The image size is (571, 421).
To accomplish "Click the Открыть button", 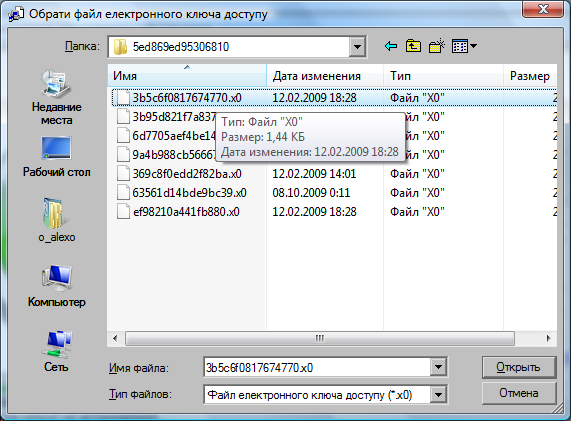I will click(519, 367).
